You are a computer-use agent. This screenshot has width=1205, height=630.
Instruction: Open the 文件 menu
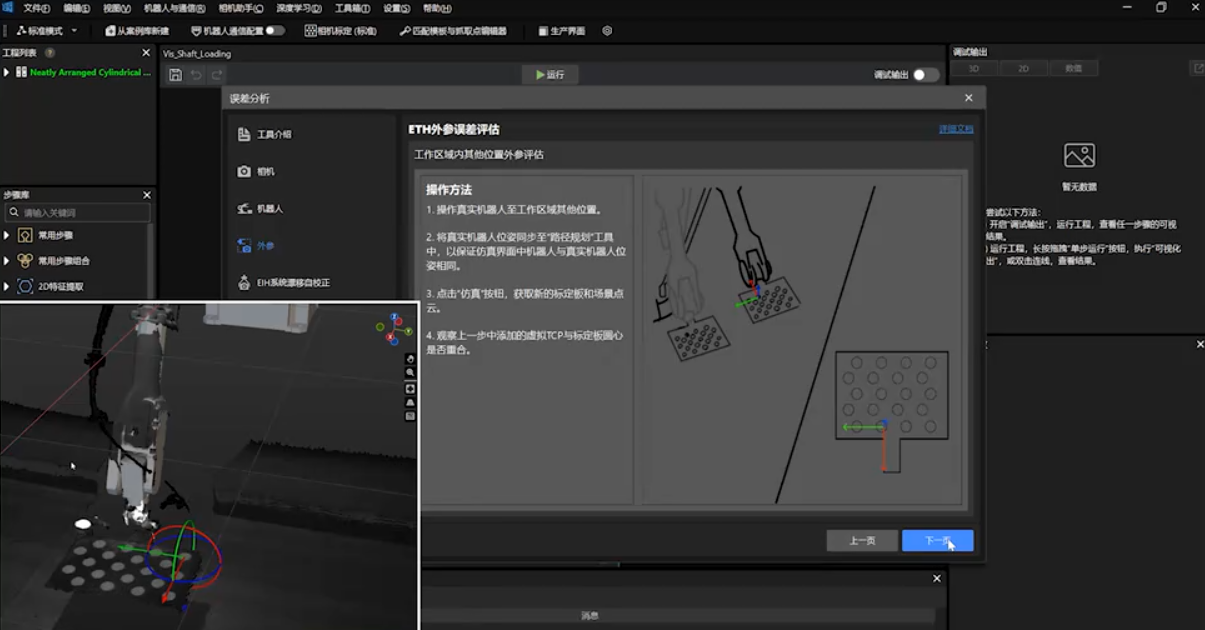[x=36, y=8]
